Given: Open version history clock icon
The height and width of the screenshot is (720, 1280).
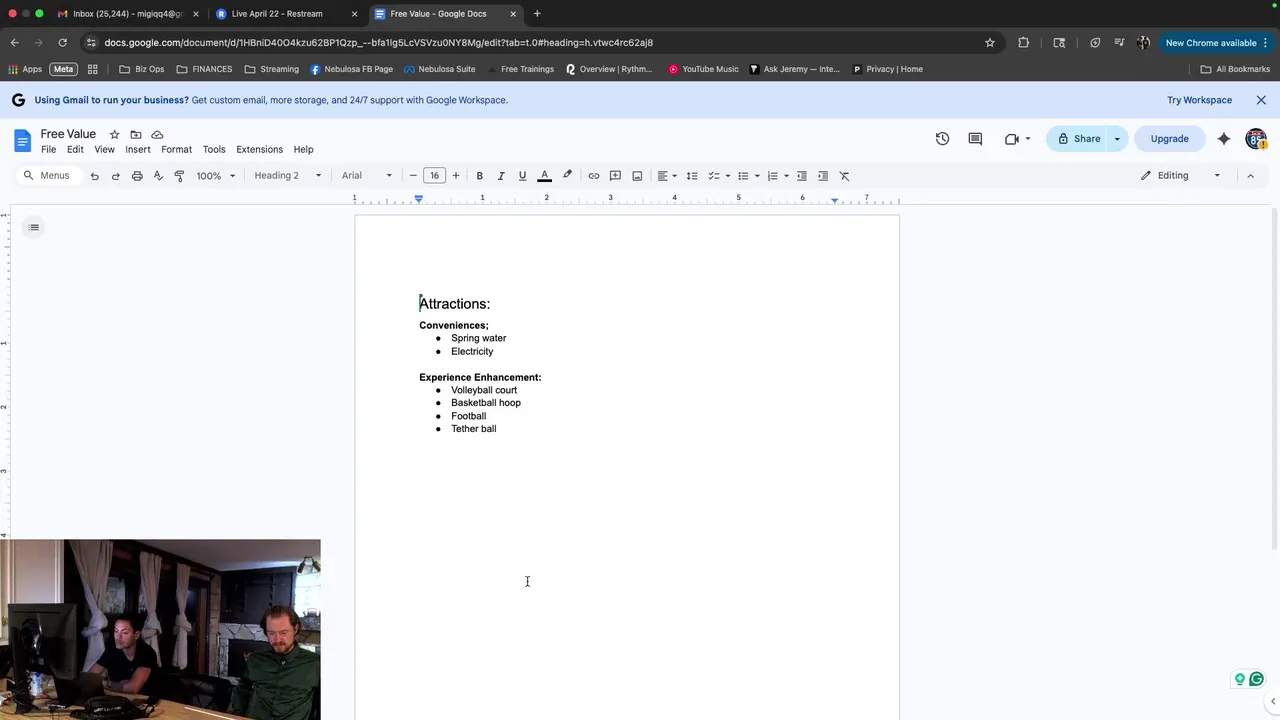Looking at the screenshot, I should 942,139.
